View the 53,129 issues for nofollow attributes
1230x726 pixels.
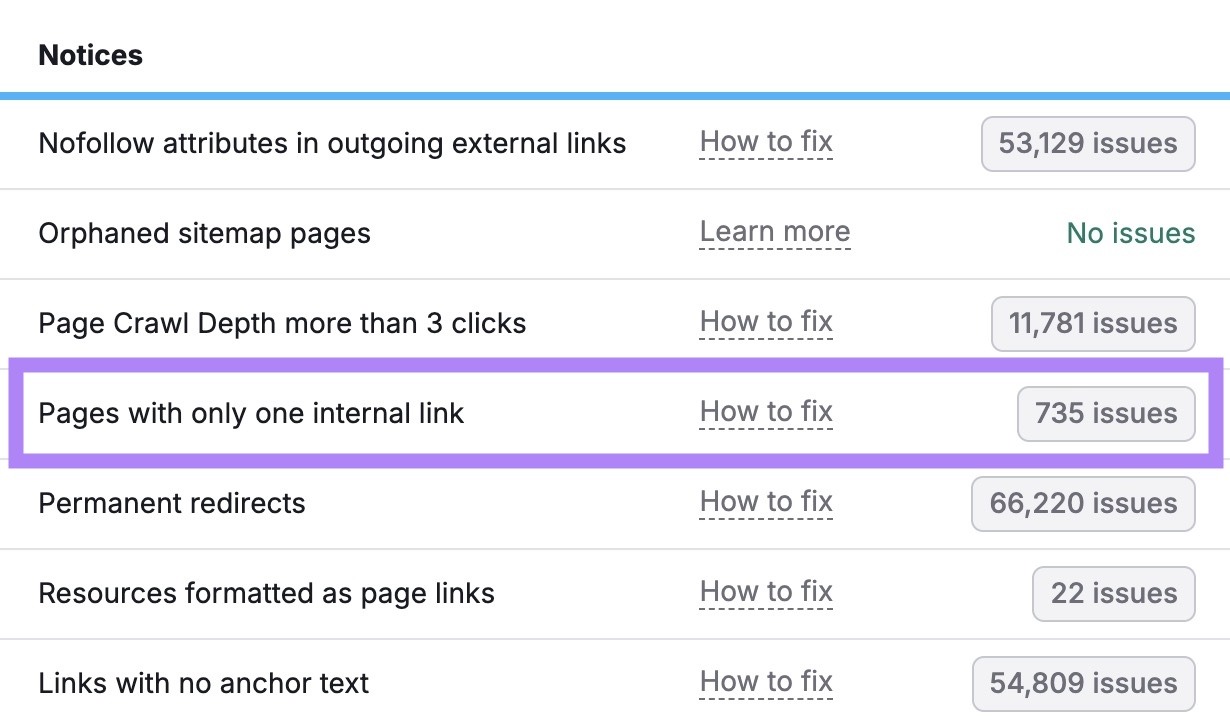pyautogui.click(x=1087, y=143)
